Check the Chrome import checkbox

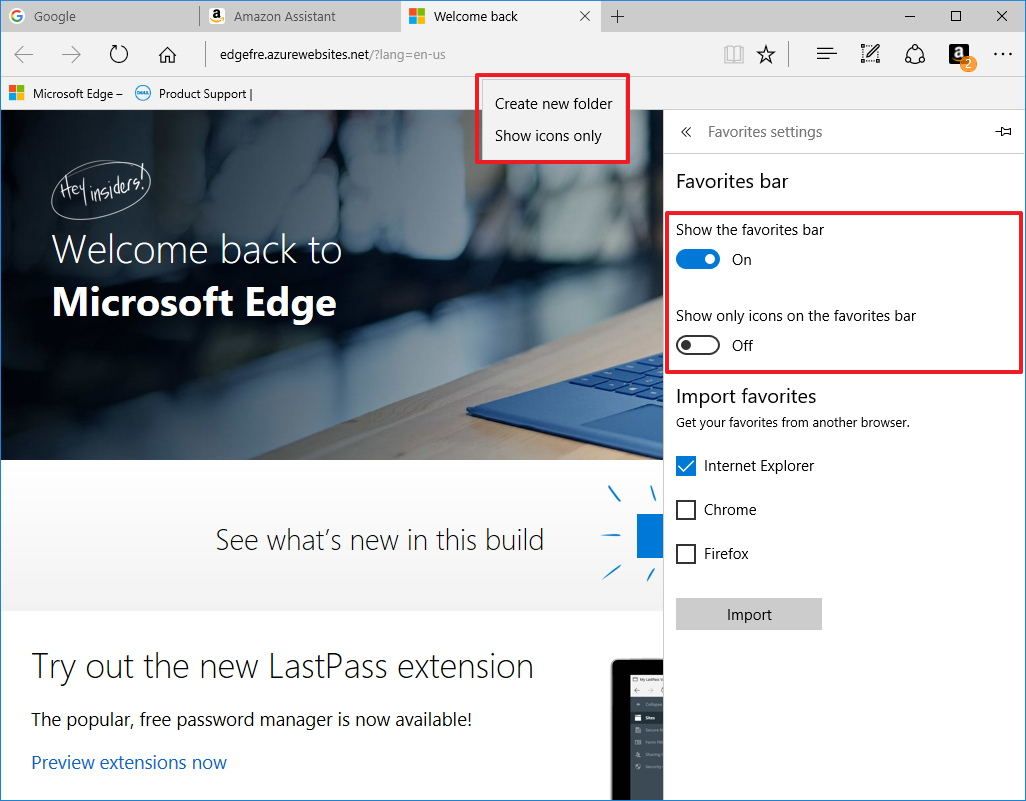686,509
